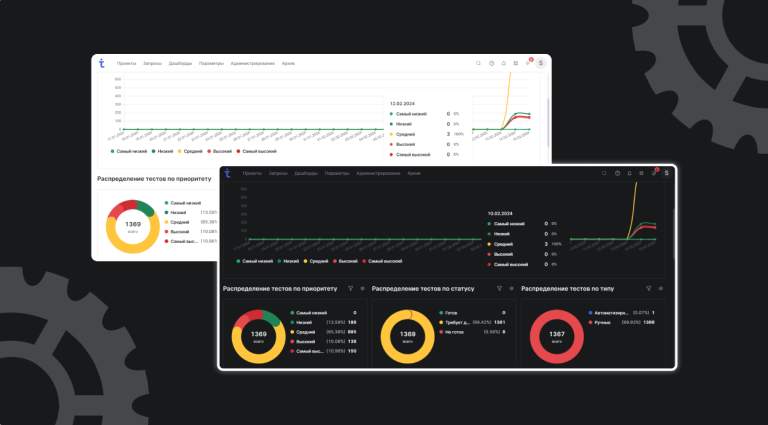Screen dimensions: 768x425
Task: Open filter for 'Распределение тестов по статусу'
Action: (499, 288)
